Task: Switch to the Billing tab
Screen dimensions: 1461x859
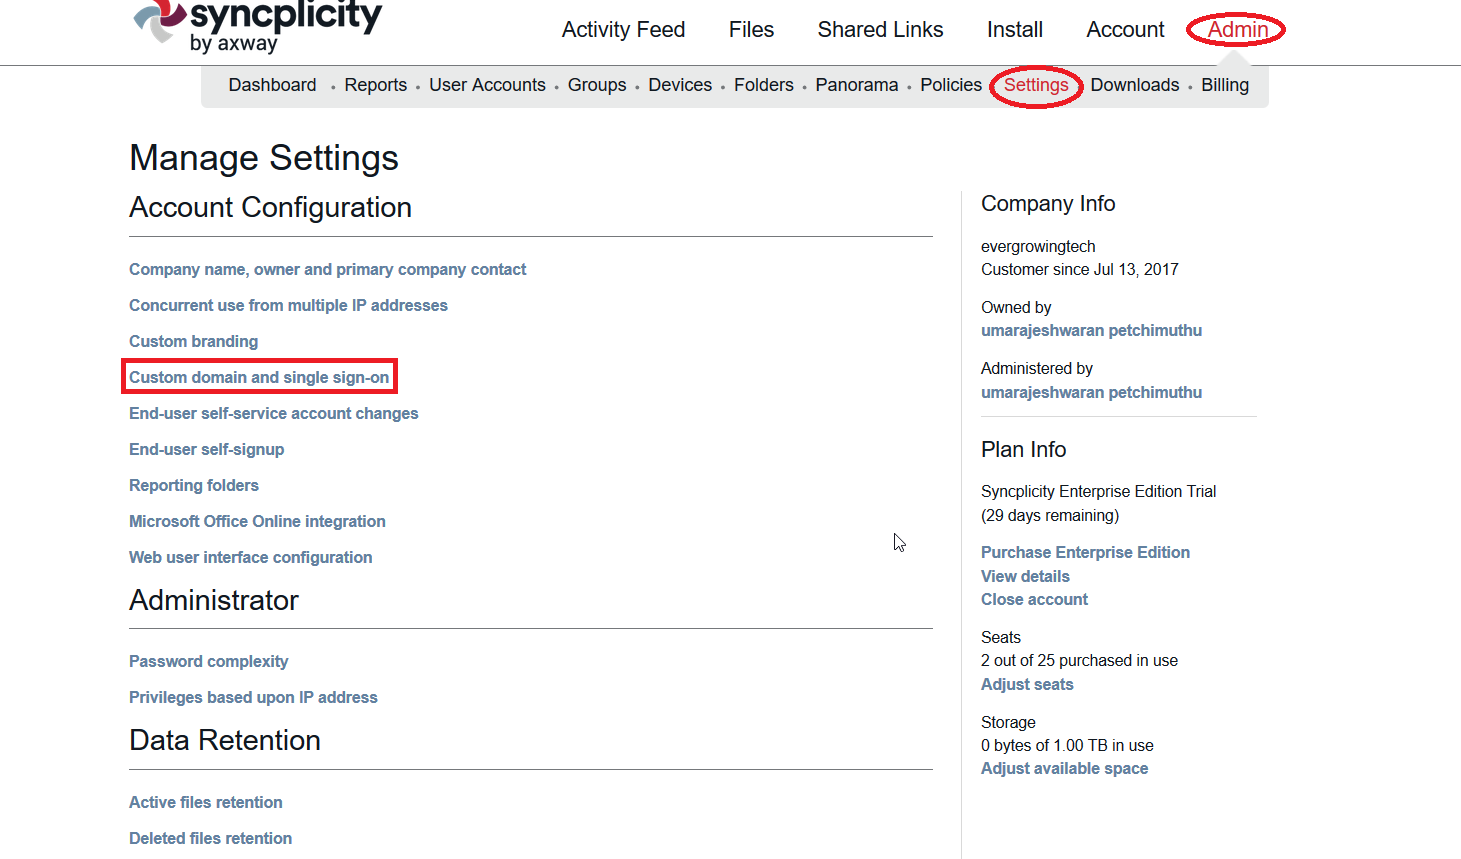Action: click(x=1224, y=85)
